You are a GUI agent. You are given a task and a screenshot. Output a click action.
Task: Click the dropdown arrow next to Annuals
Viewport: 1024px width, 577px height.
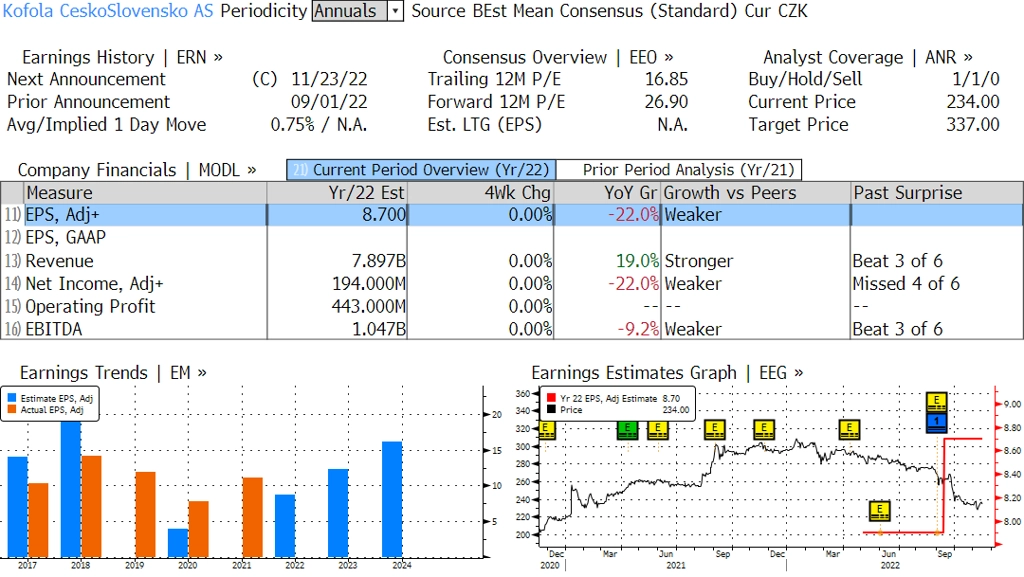[x=395, y=11]
